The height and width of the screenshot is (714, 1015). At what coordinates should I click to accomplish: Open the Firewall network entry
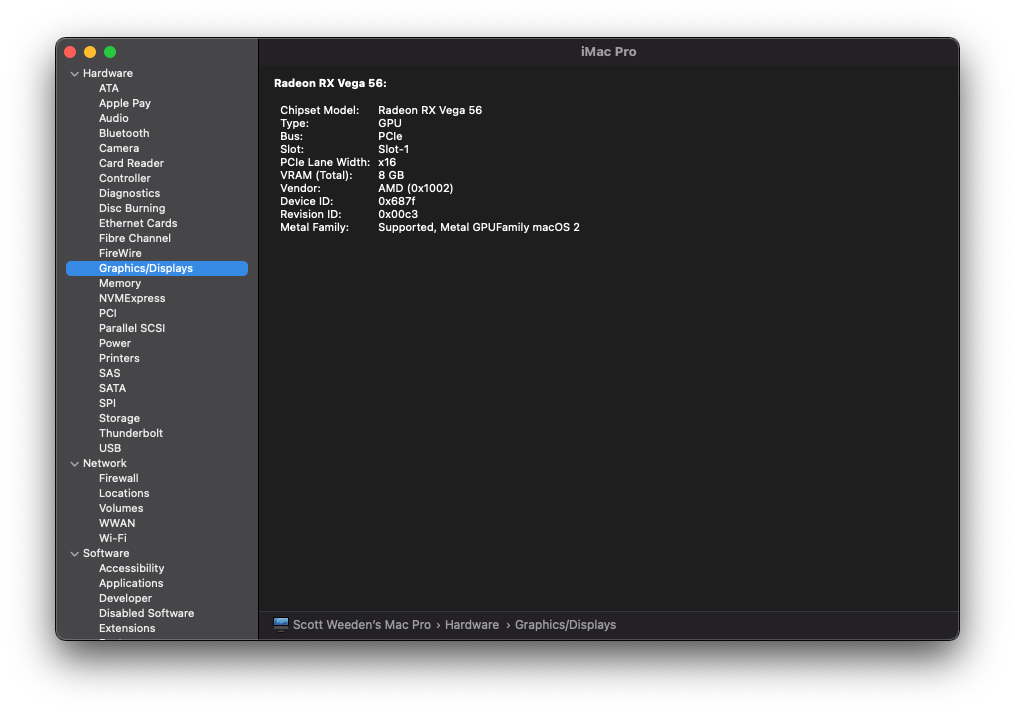click(x=118, y=478)
